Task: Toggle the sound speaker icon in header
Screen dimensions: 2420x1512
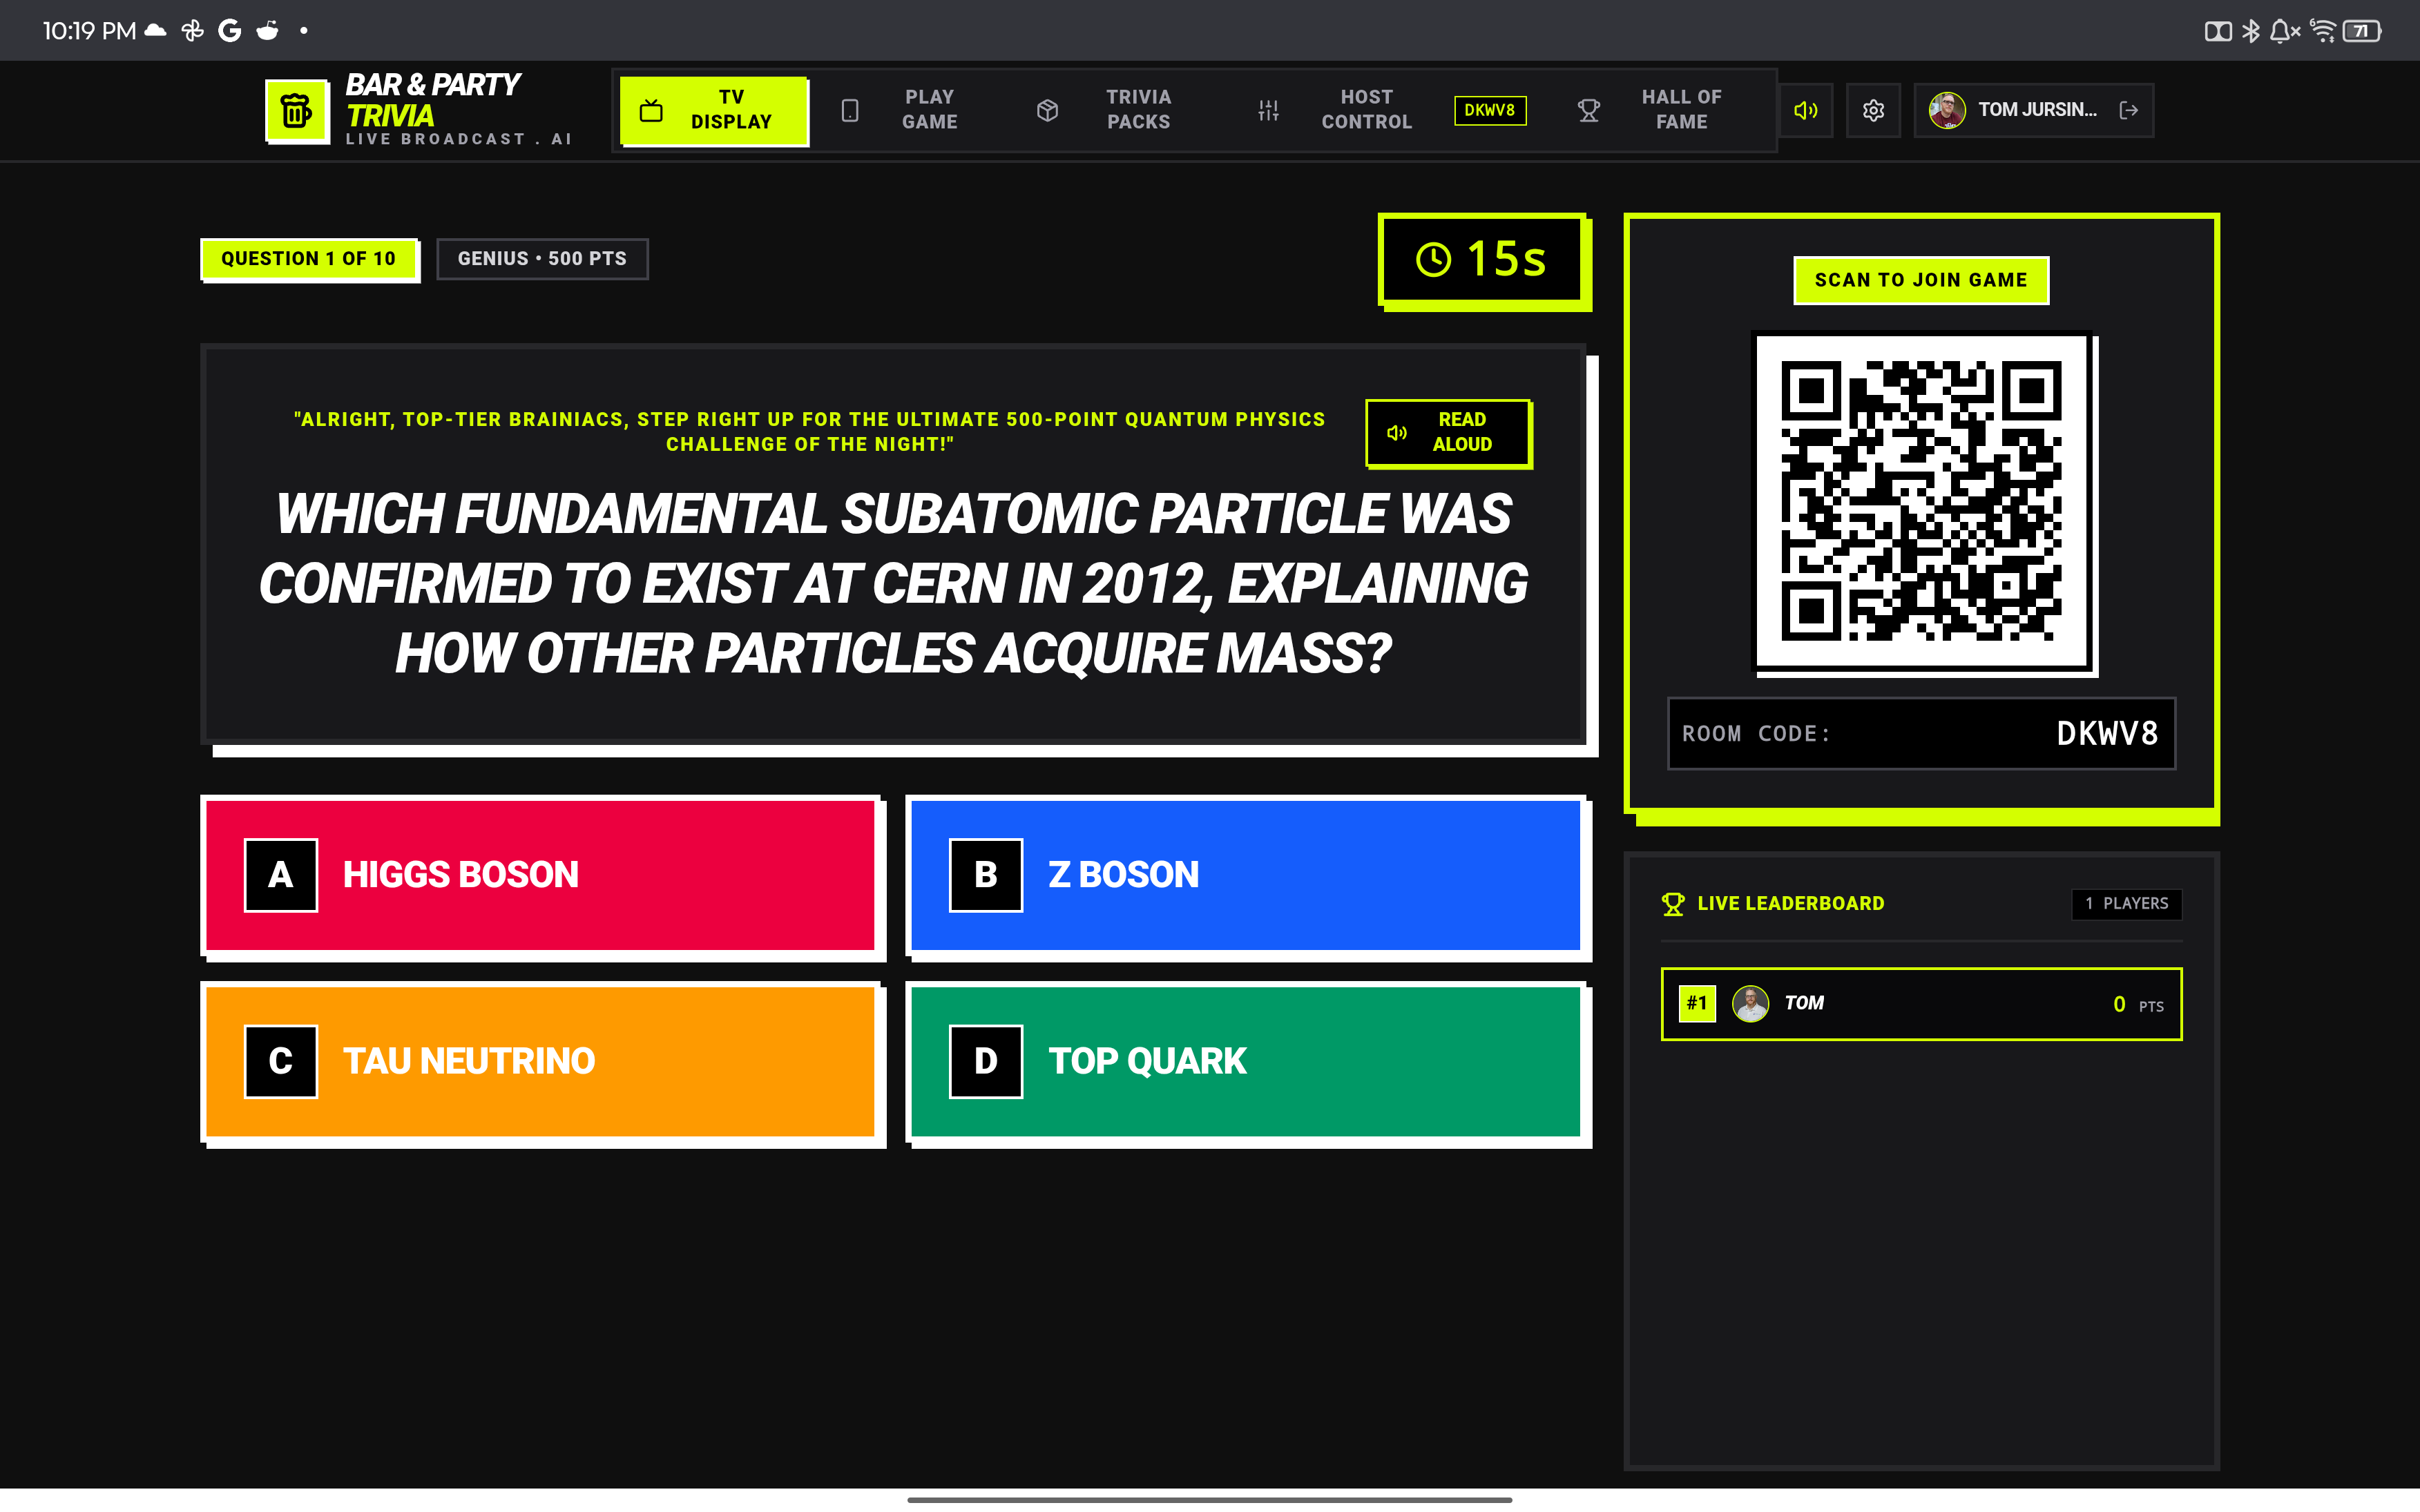Action: point(1805,110)
